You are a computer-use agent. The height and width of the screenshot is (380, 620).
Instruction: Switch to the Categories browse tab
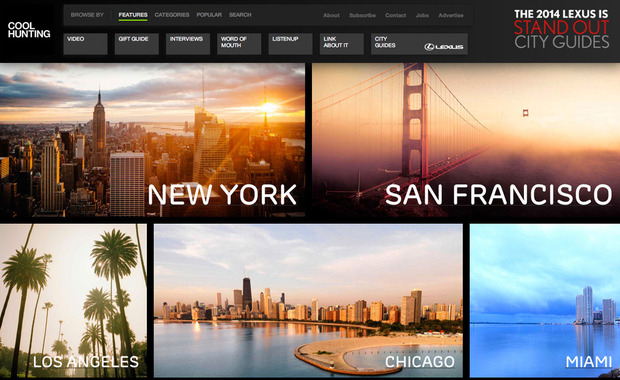pos(172,15)
